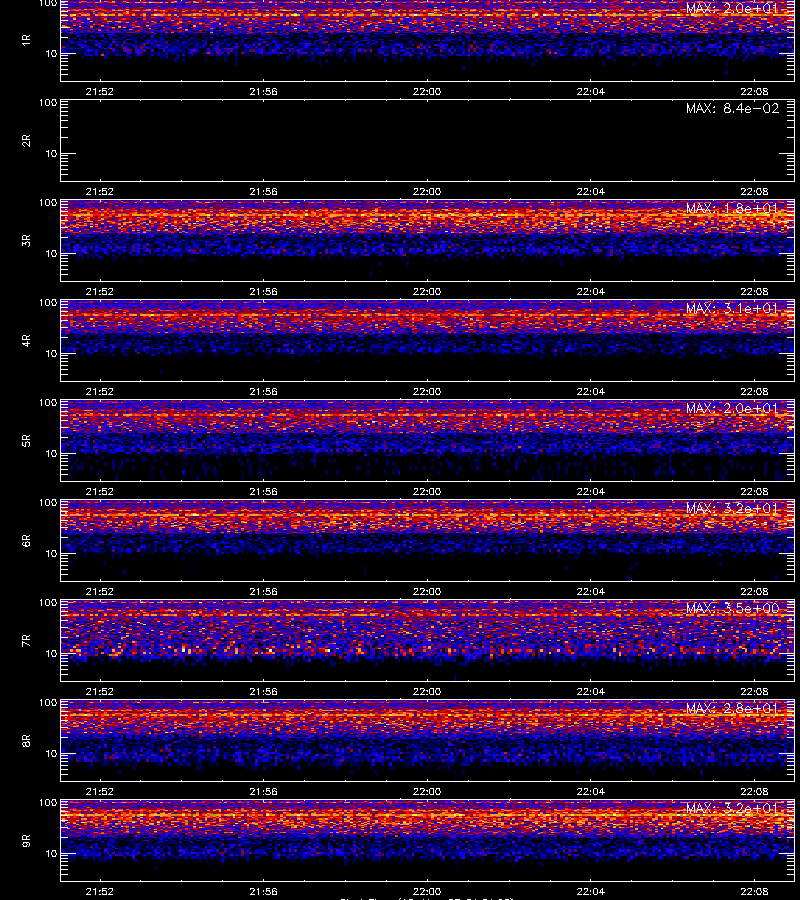Select the 4R axis label

pyautogui.click(x=26, y=340)
